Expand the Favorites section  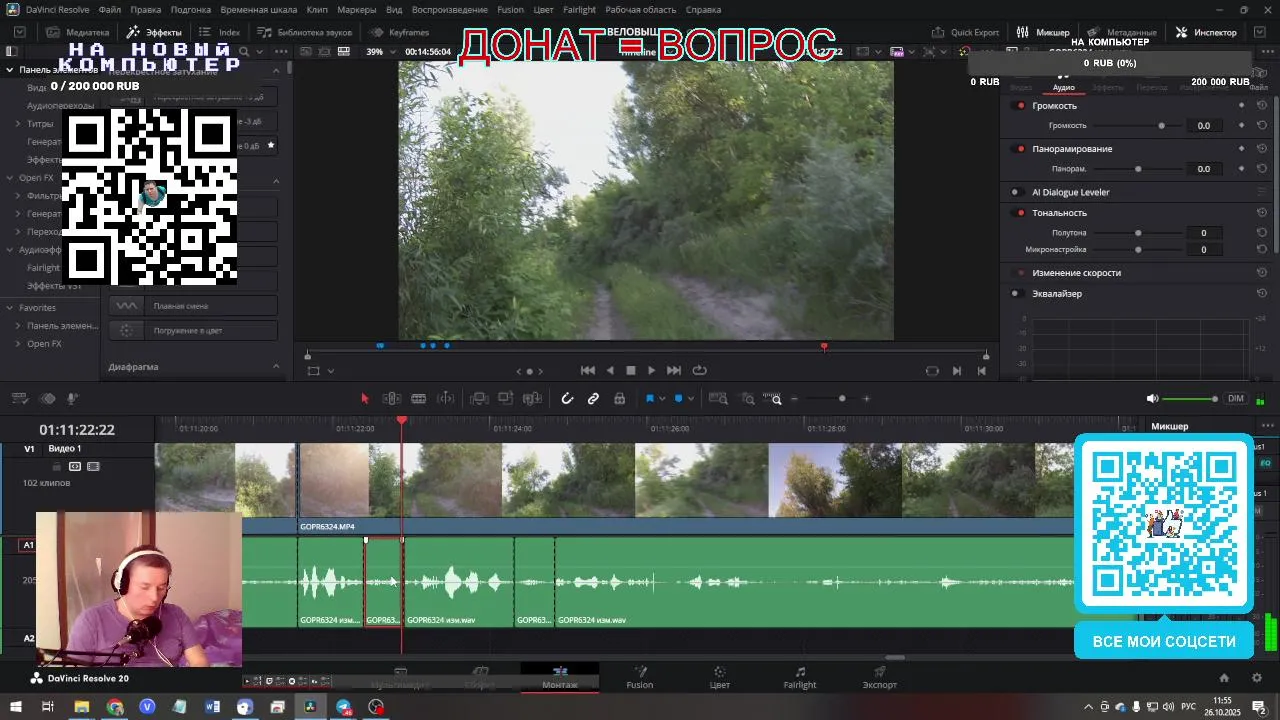tap(10, 308)
